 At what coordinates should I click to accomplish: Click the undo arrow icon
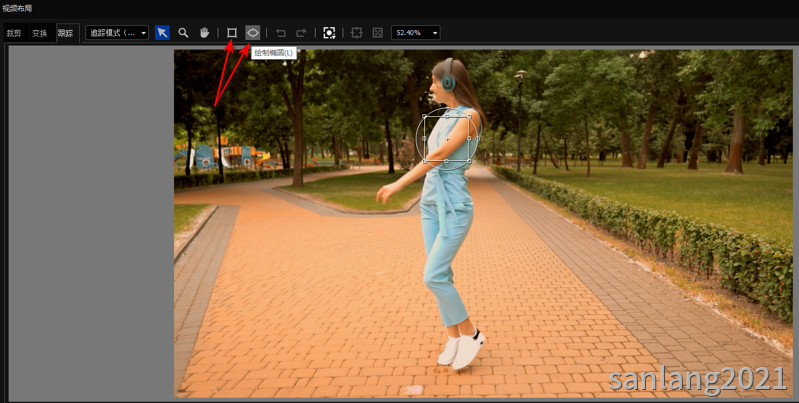point(280,33)
